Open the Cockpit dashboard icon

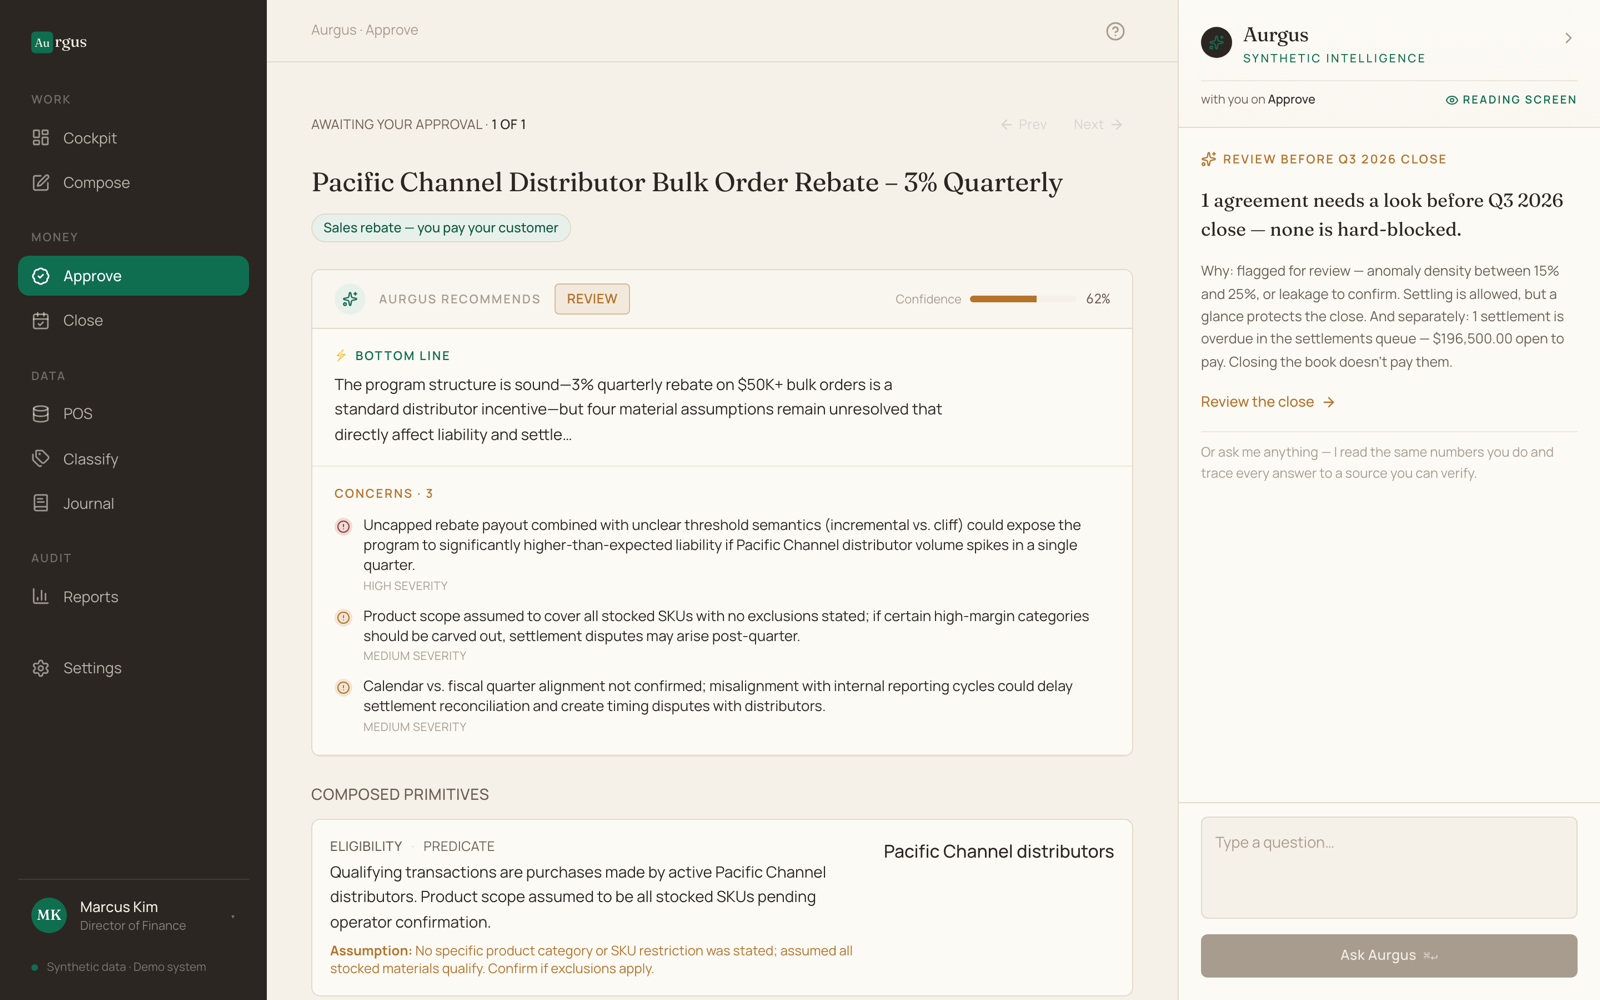[x=41, y=138]
